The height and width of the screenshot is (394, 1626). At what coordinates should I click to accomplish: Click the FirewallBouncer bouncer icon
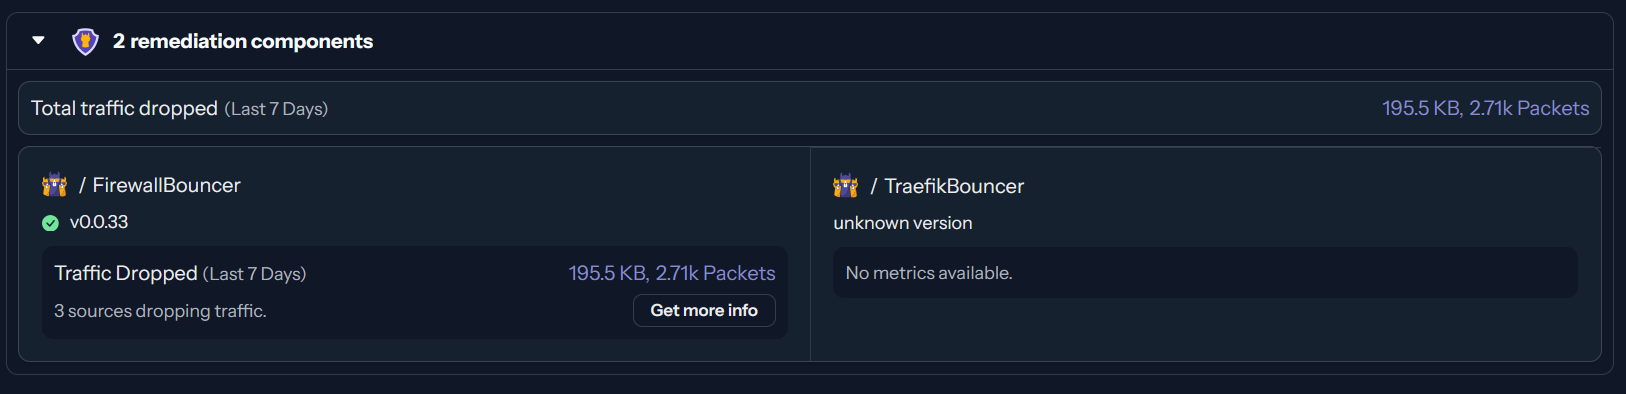(55, 185)
